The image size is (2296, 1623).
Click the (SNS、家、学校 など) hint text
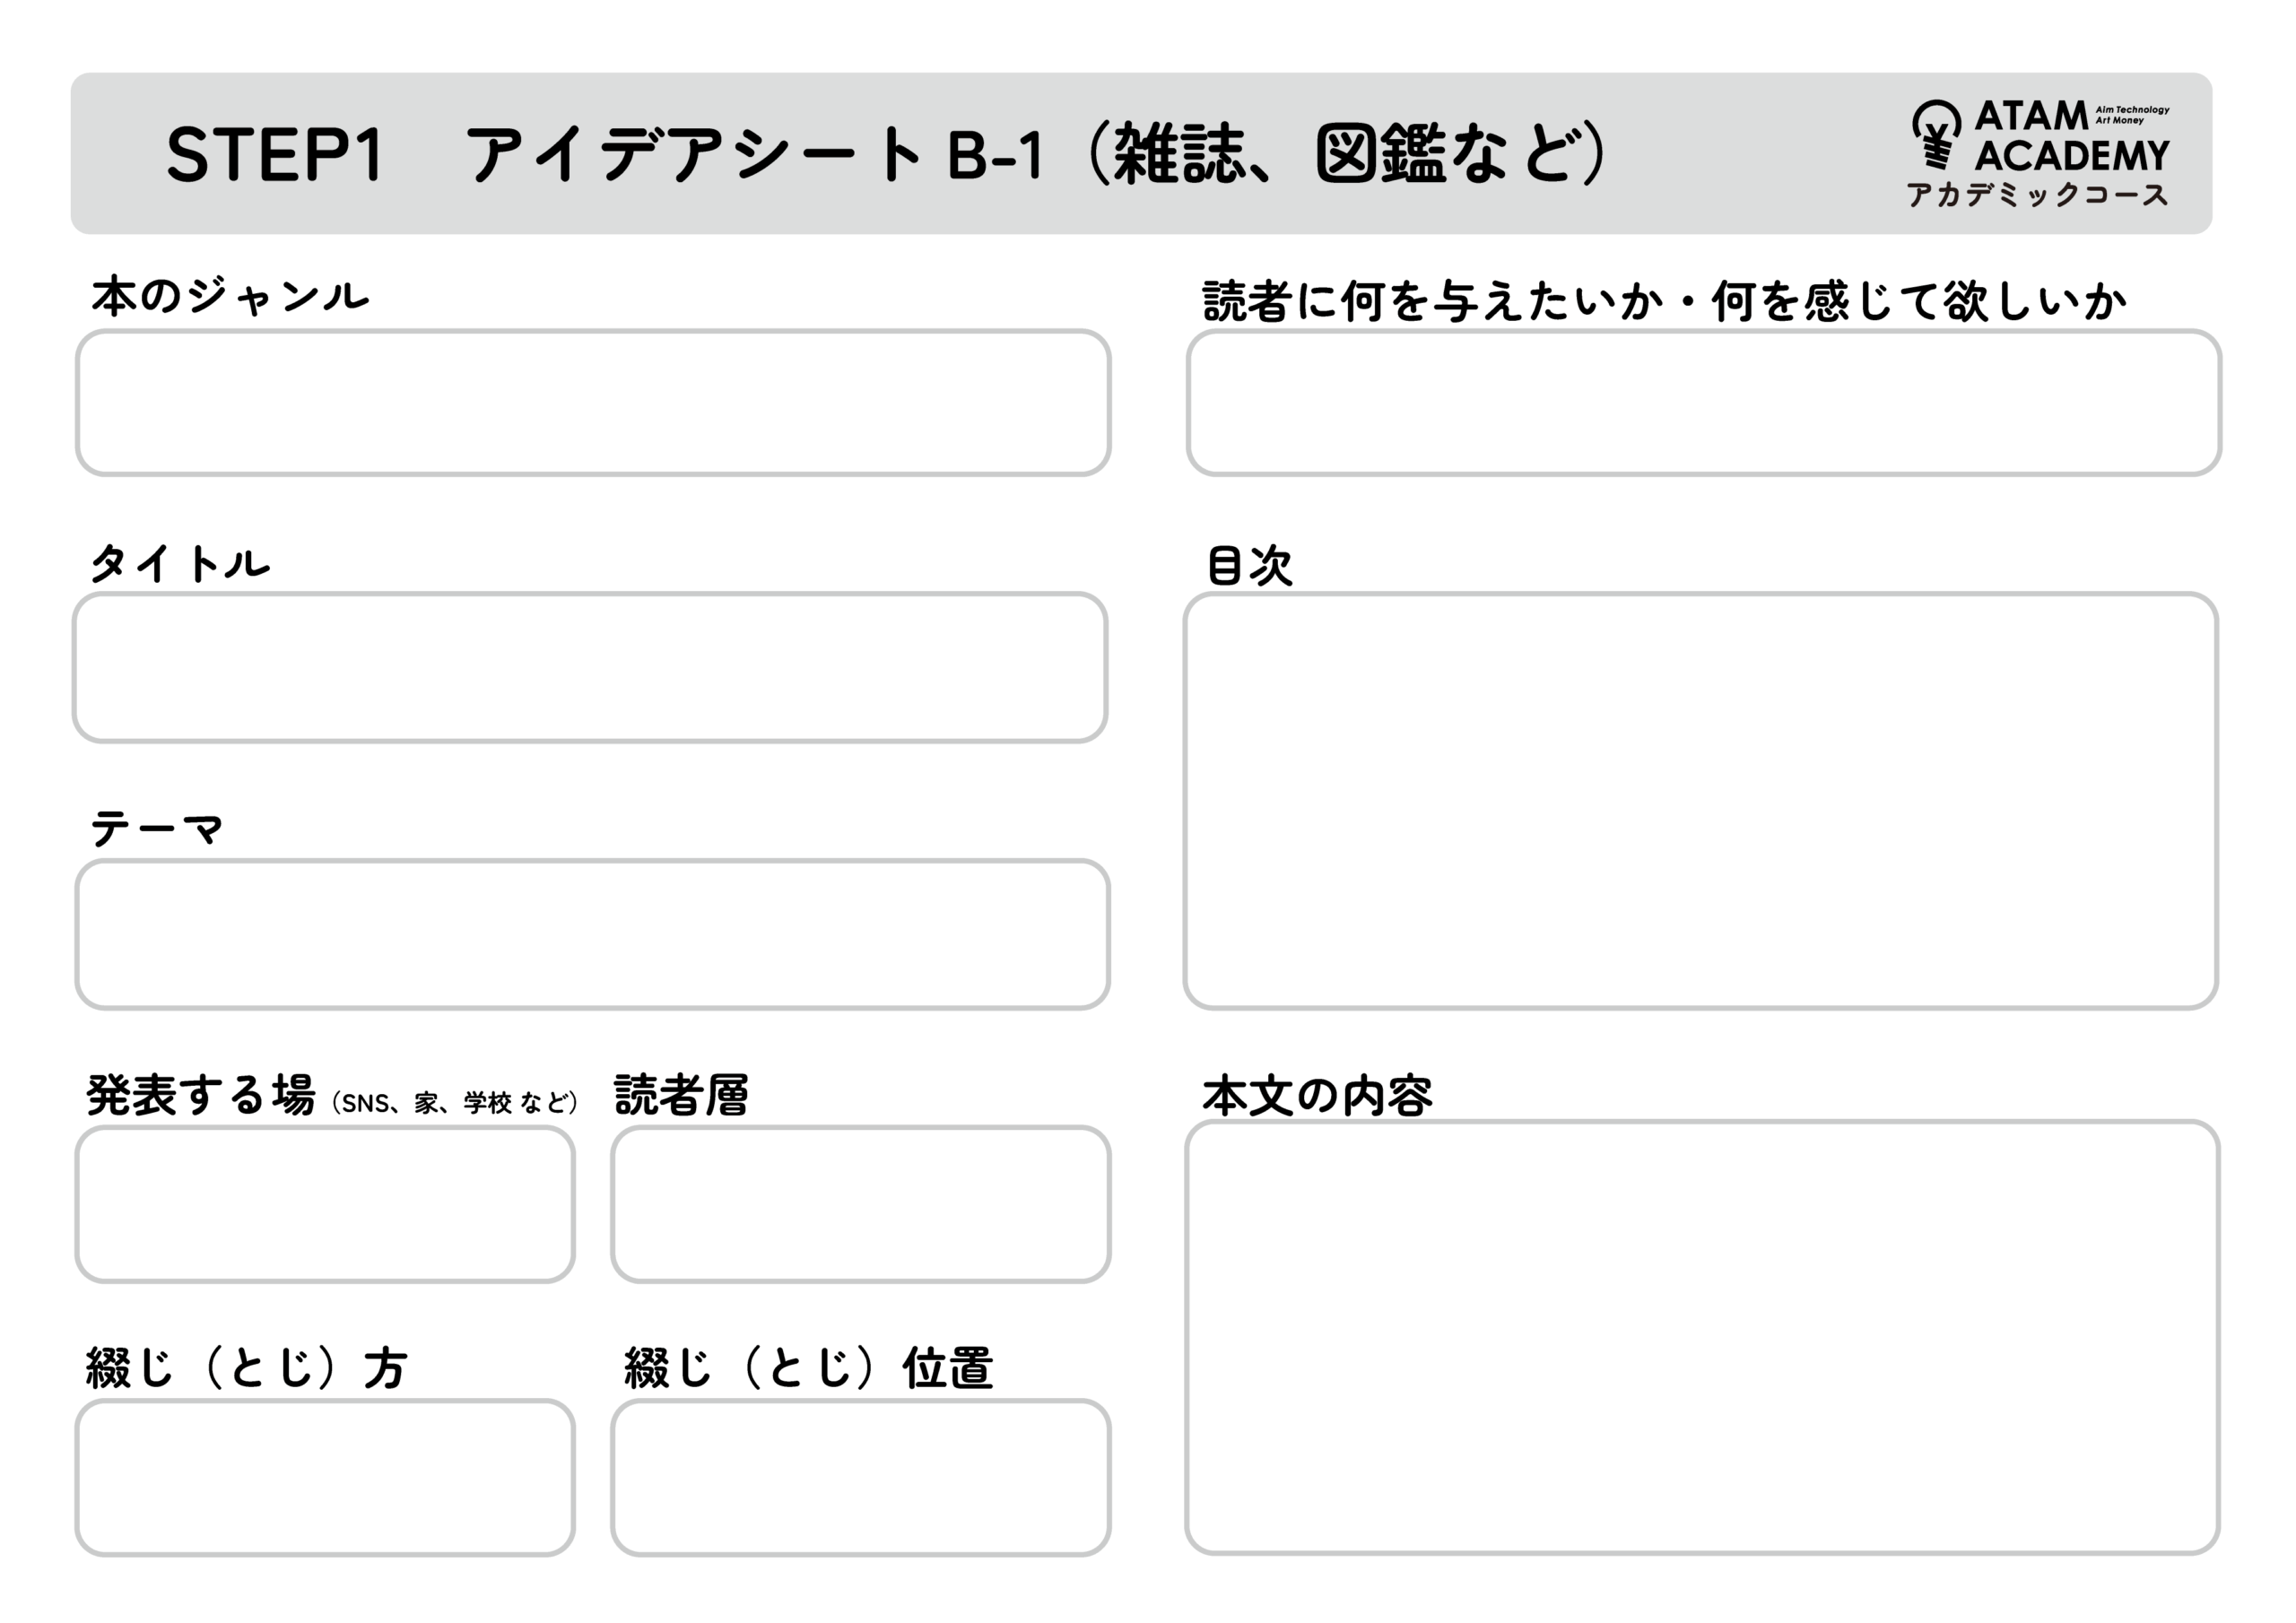[x=455, y=1102]
